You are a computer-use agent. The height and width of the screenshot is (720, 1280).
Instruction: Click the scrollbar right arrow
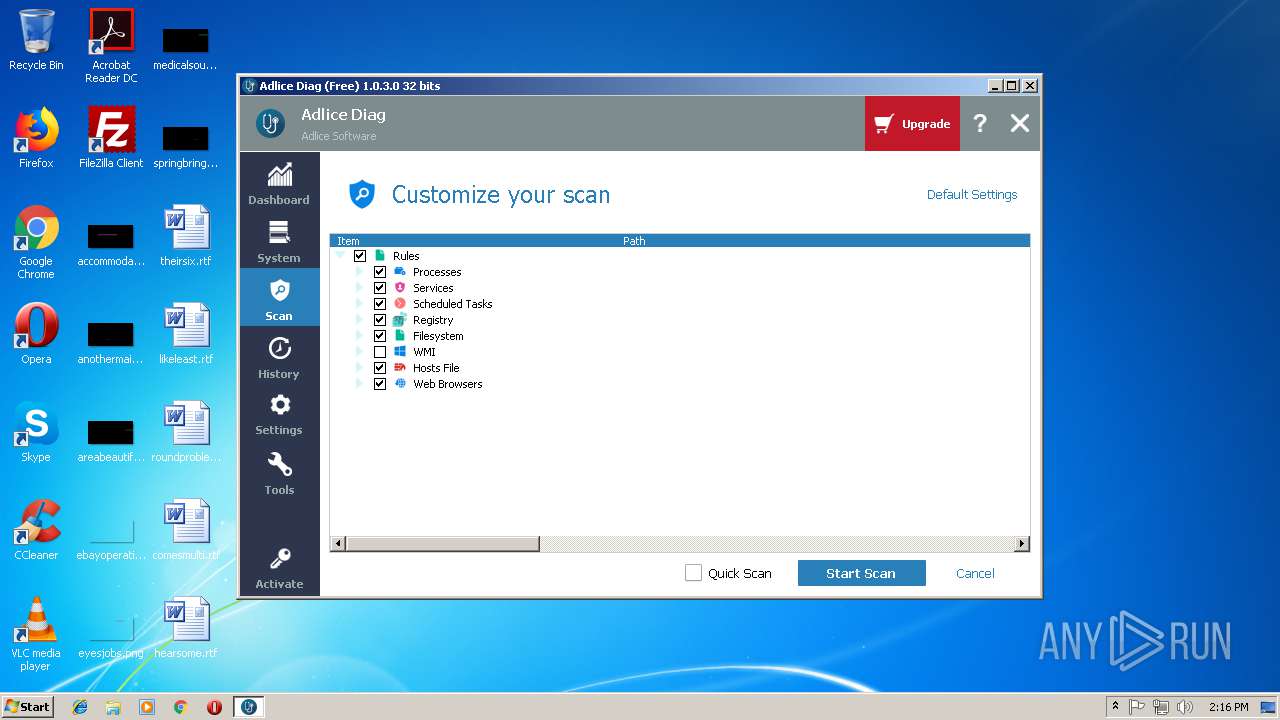(x=1021, y=544)
